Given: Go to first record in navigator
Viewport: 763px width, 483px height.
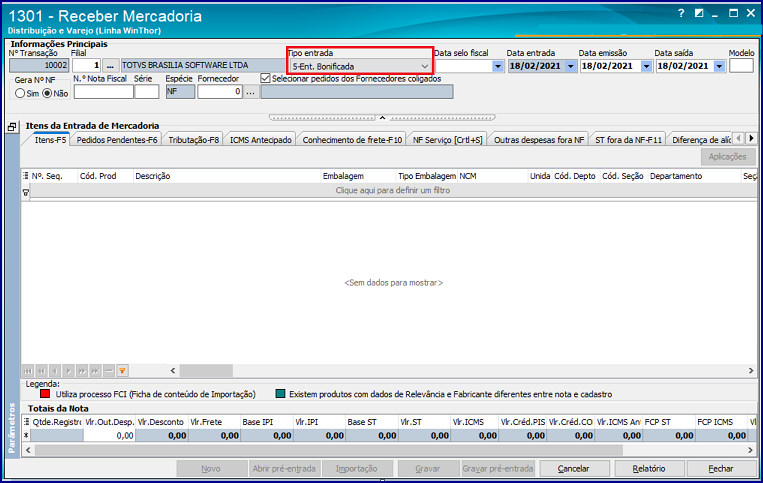Looking at the screenshot, I should pos(28,371).
